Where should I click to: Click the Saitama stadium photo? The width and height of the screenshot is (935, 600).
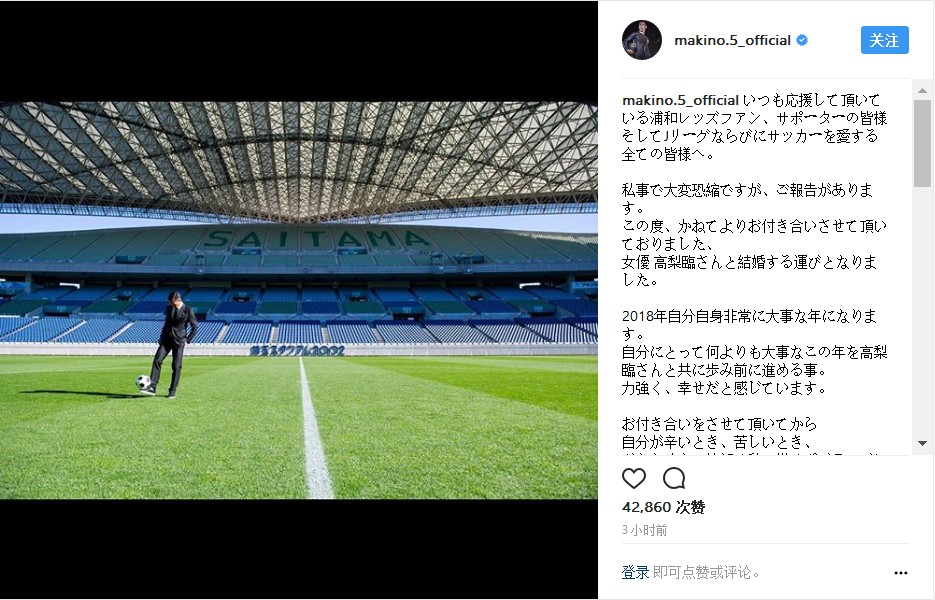(299, 300)
